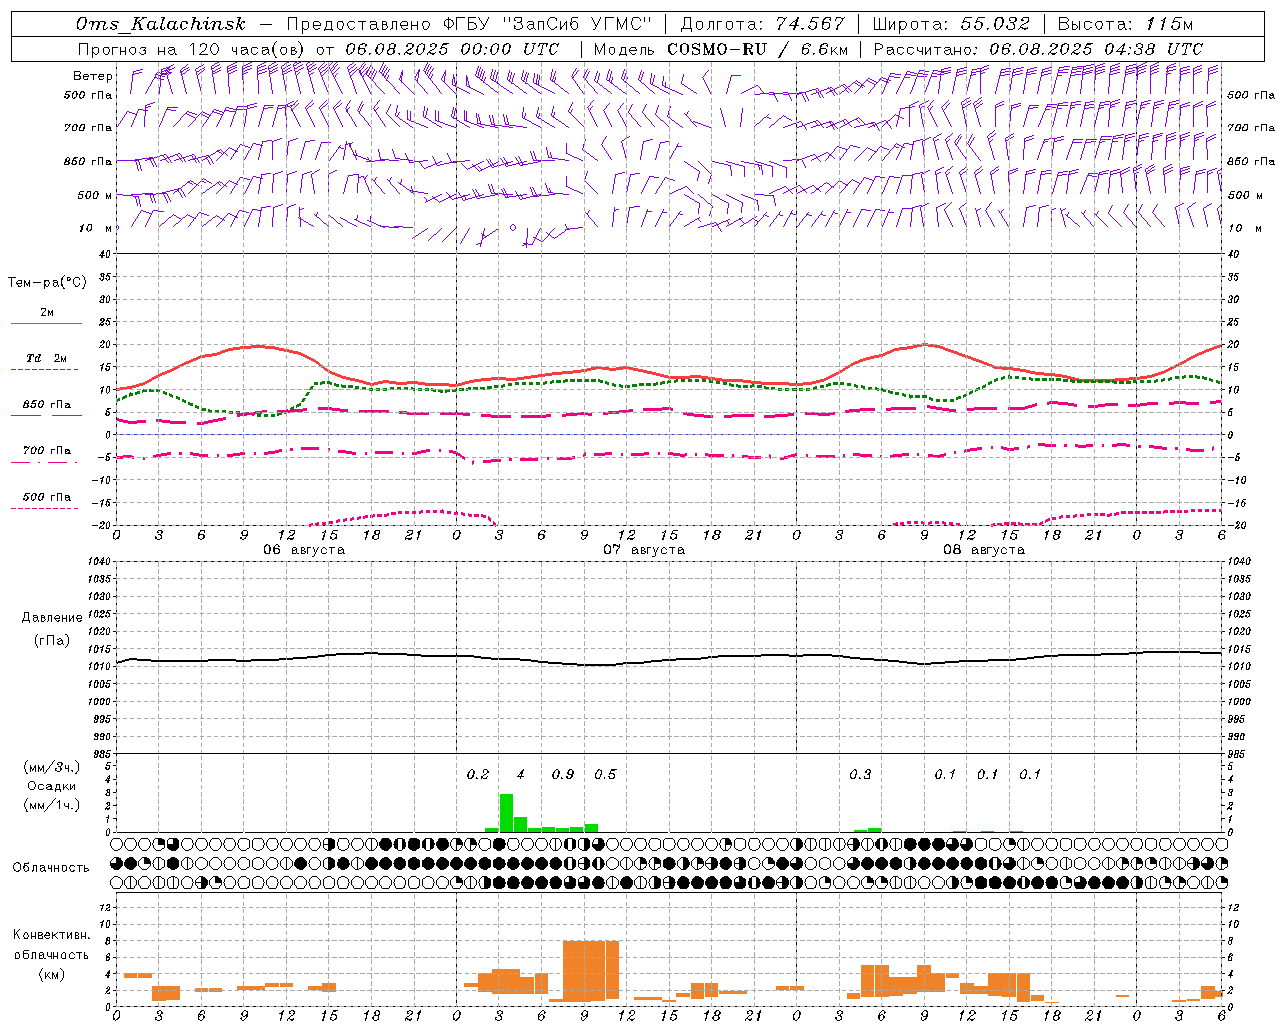This screenshot has width=1280, height=1024.
Task: Click the 0.2 precipitation total
Action: (478, 774)
